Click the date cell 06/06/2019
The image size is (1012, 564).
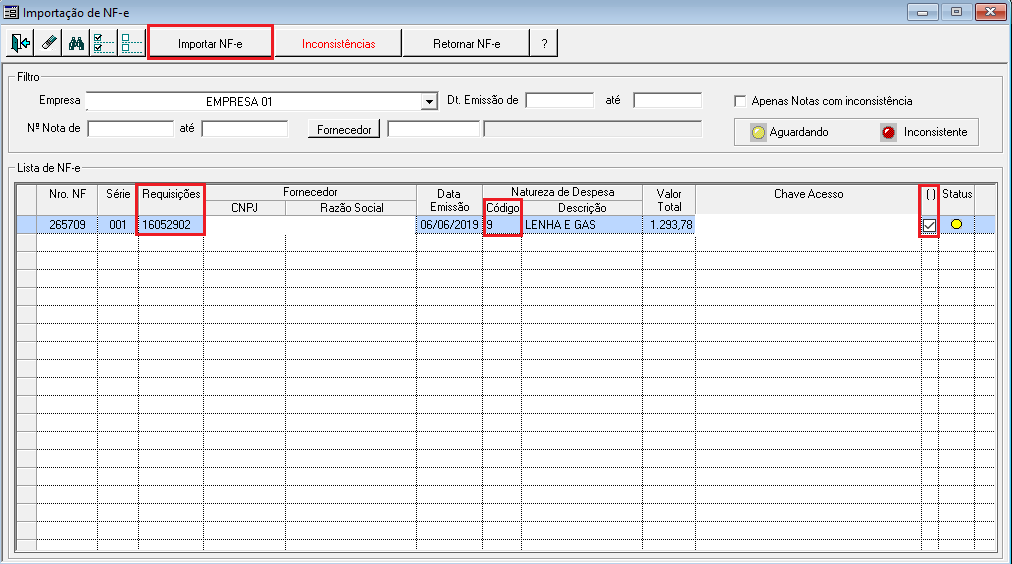coord(449,225)
